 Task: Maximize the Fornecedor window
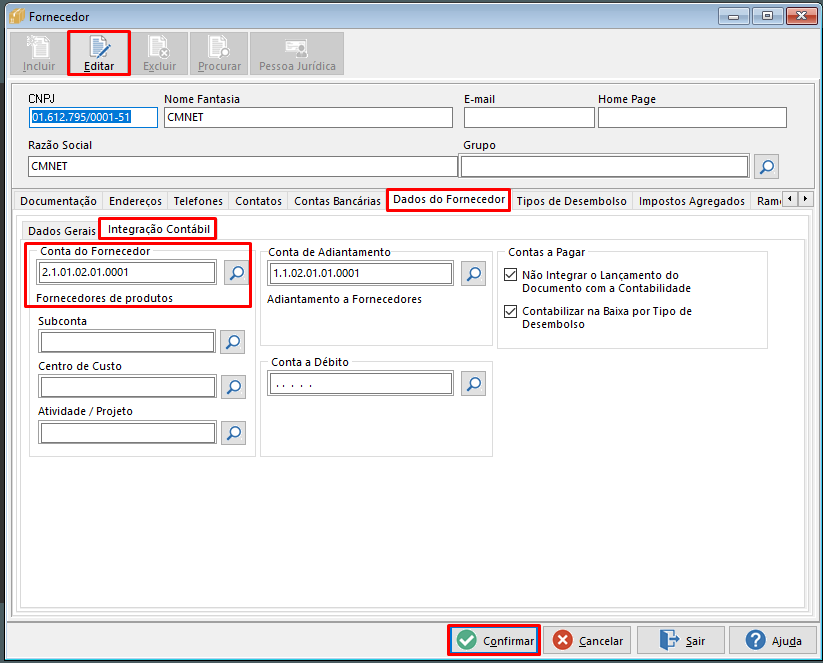[x=767, y=16]
